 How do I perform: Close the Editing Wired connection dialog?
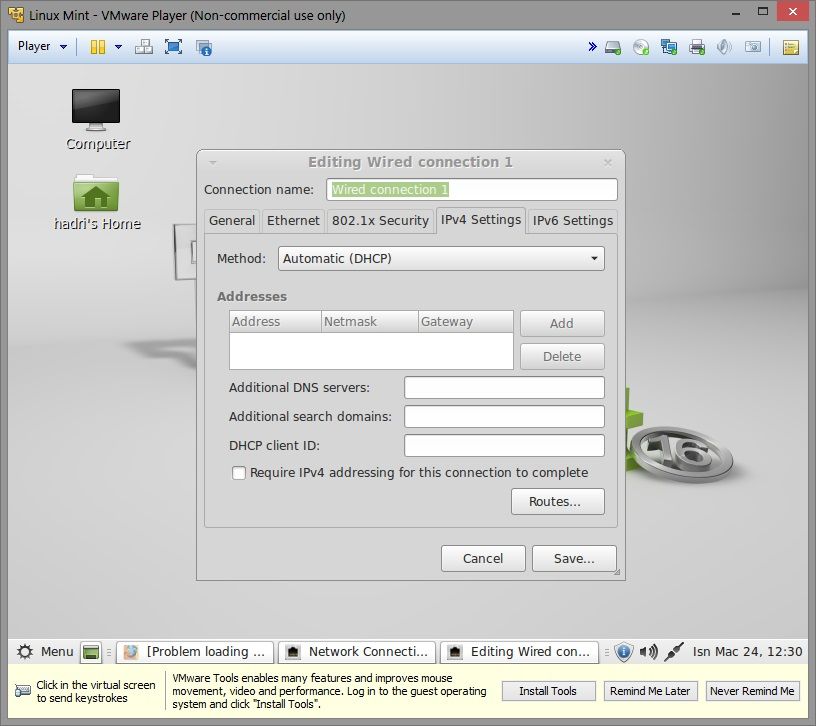607,162
